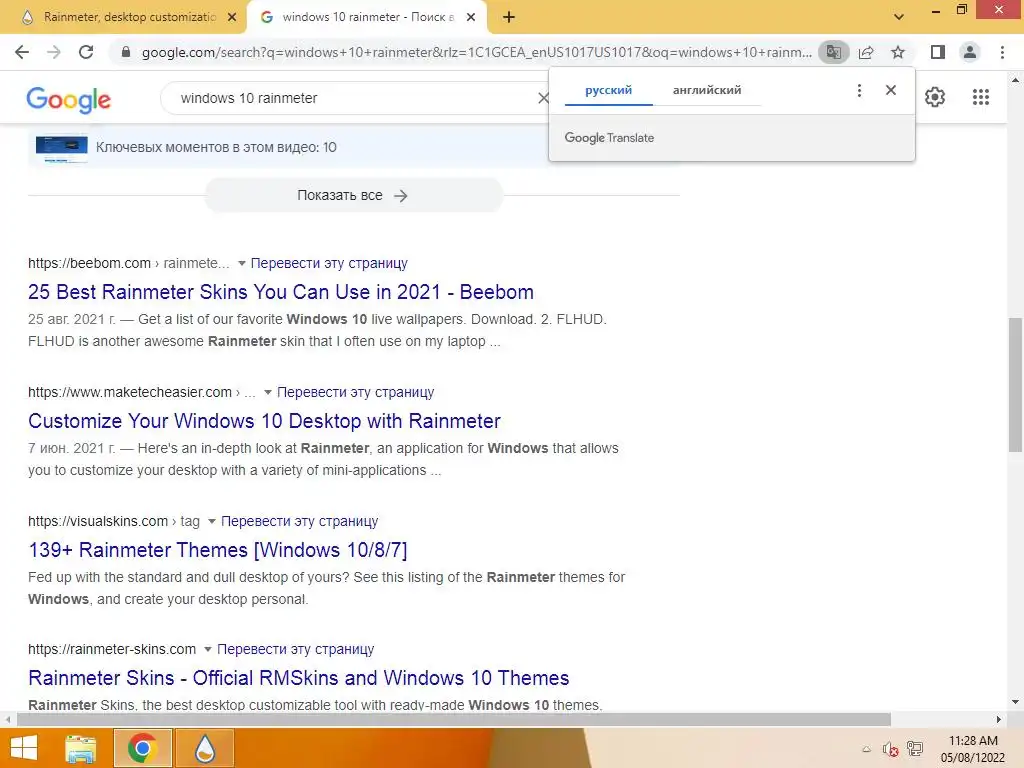Click the lock icon in address bar
The width and height of the screenshot is (1024, 768).
click(x=126, y=52)
